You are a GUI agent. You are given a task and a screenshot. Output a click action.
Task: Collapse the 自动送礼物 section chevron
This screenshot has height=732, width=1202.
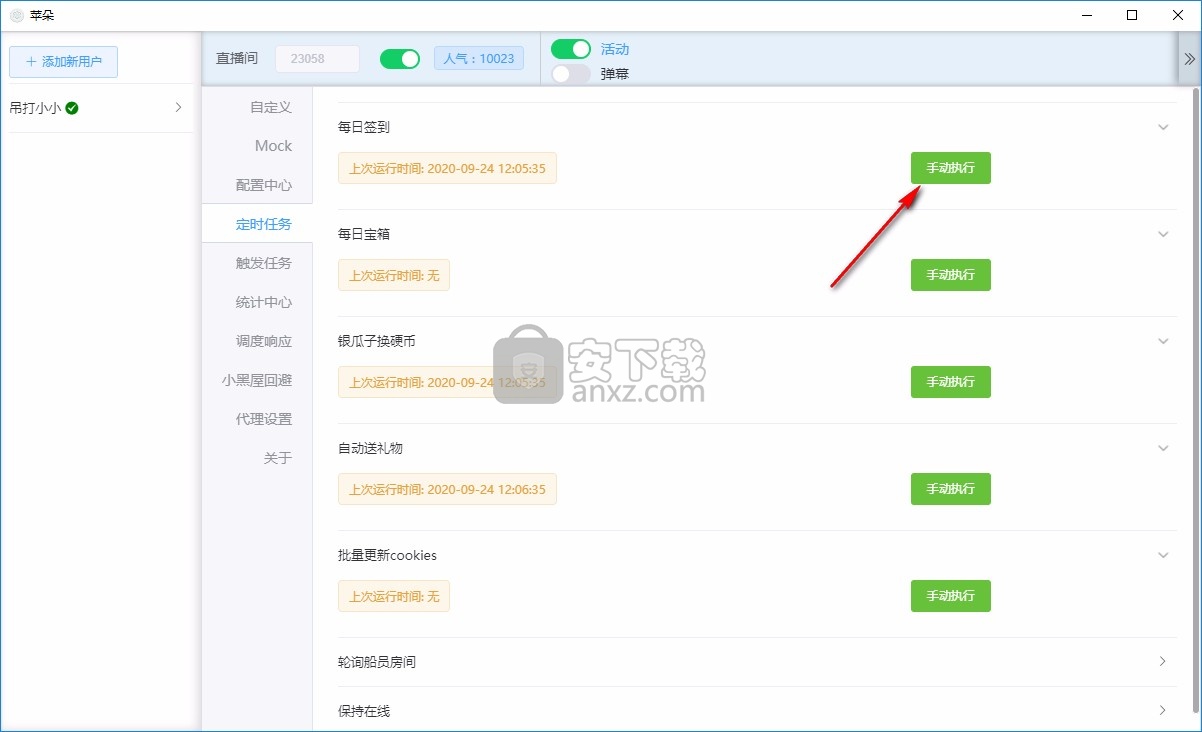tap(1163, 448)
